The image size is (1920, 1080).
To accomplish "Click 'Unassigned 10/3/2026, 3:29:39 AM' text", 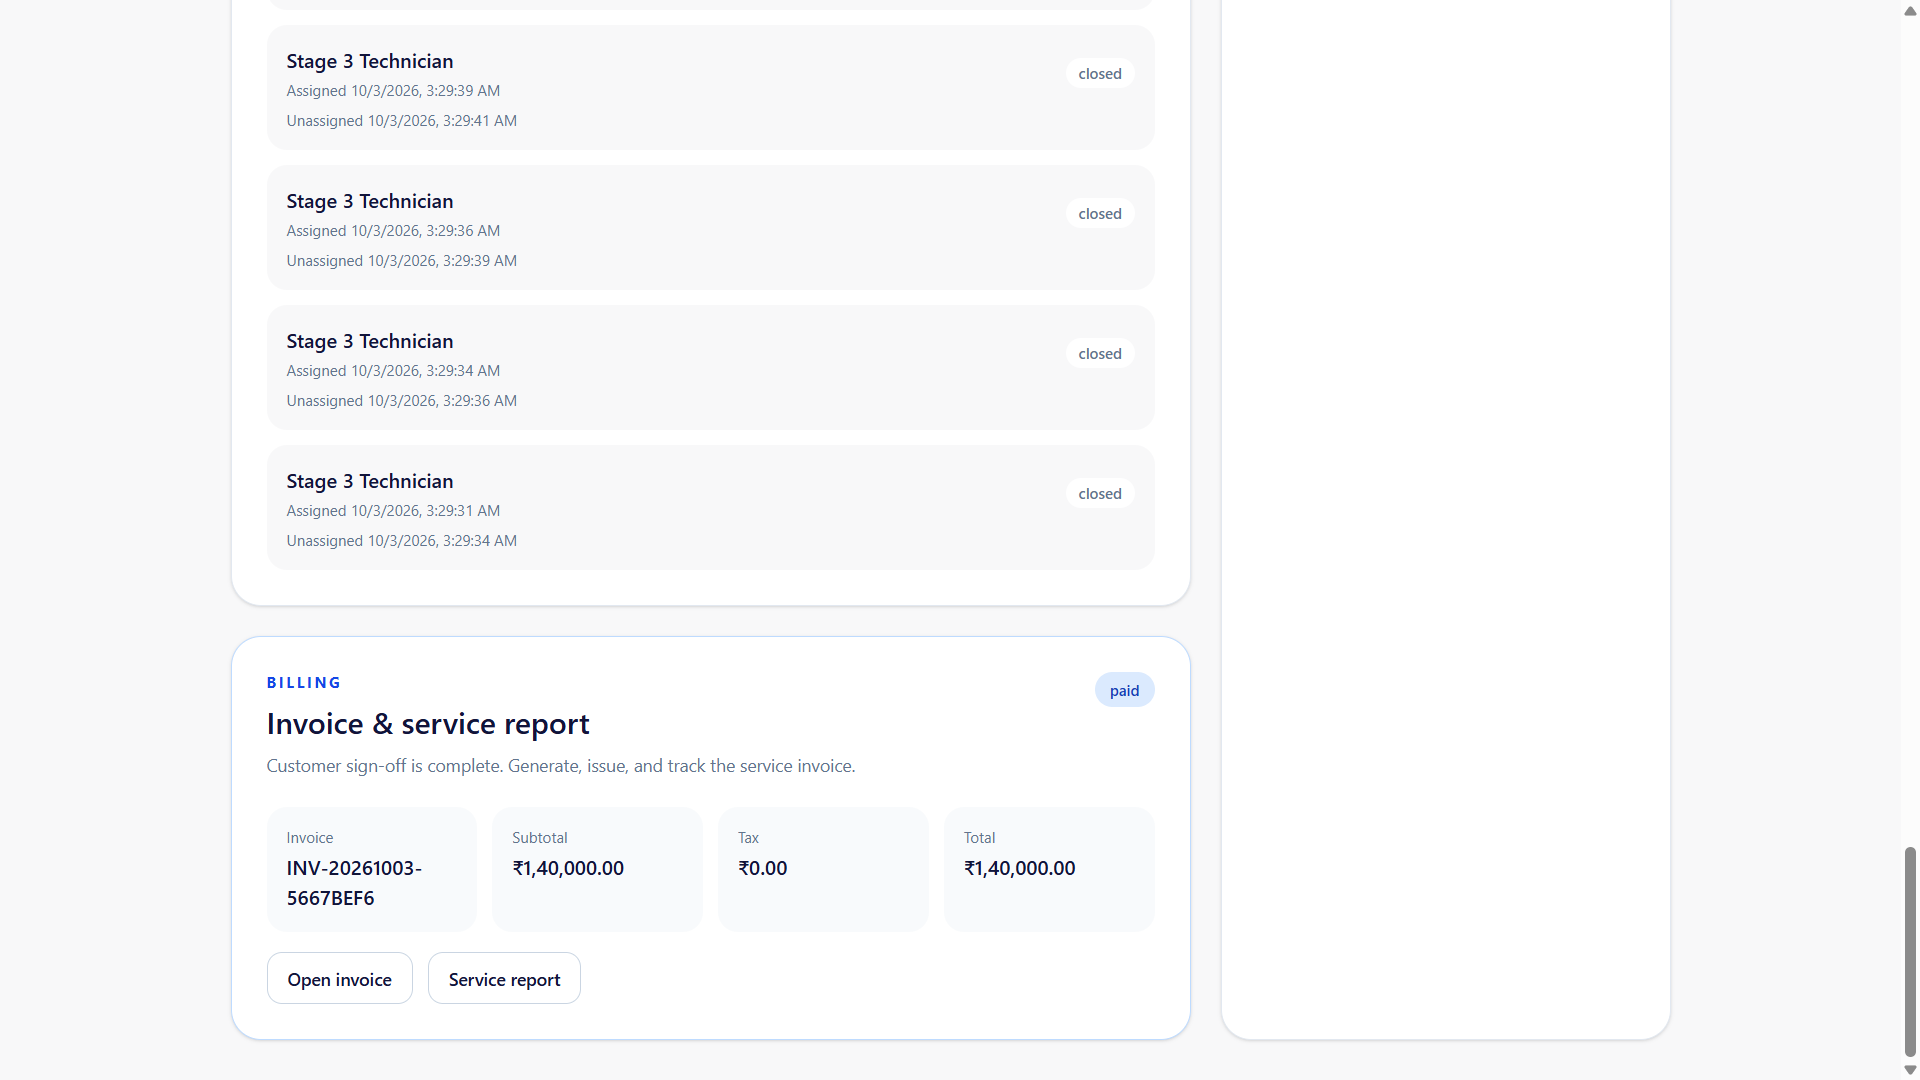I will (402, 261).
